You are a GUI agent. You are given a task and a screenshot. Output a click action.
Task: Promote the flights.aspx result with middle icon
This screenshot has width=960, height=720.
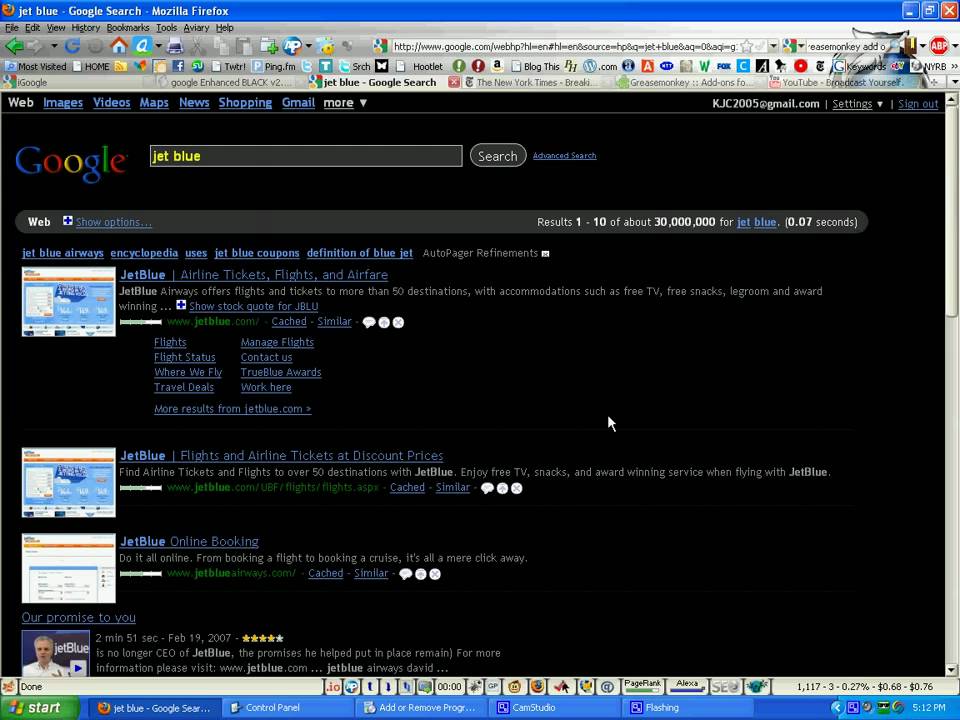(502, 488)
